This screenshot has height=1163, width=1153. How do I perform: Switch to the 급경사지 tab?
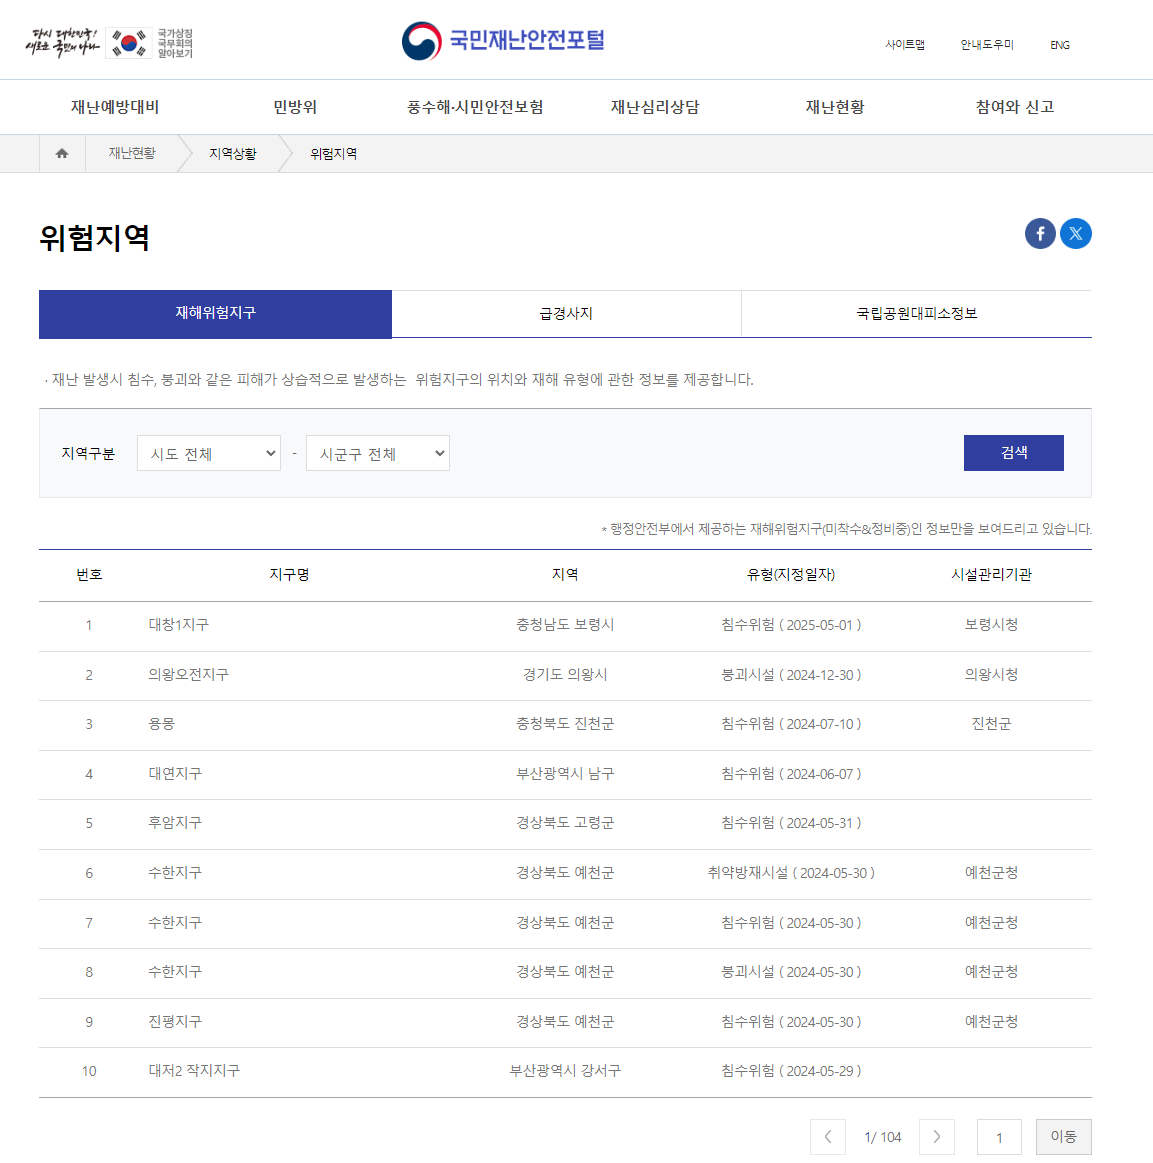point(566,314)
